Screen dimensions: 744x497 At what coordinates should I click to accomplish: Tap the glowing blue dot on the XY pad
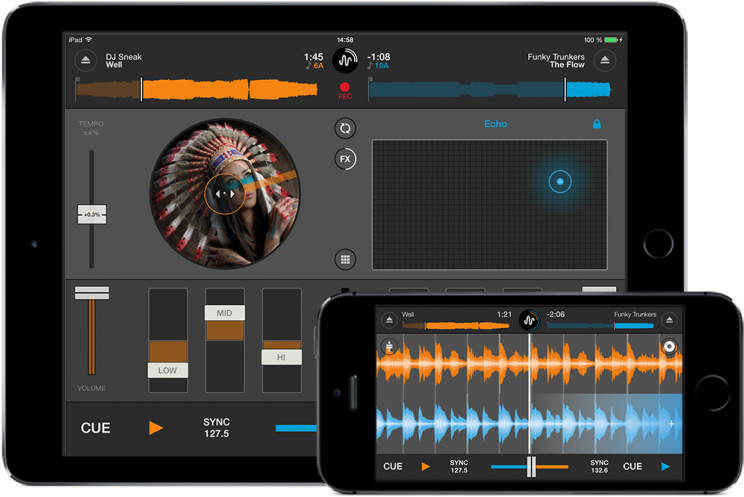click(x=560, y=181)
